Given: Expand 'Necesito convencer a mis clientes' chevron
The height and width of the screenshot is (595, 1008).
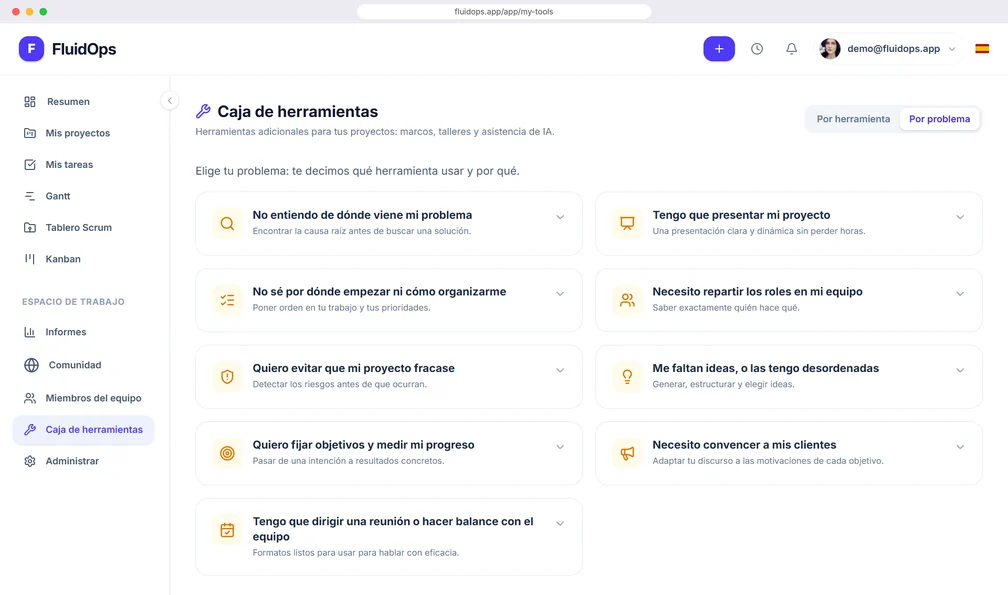Looking at the screenshot, I should tap(960, 447).
